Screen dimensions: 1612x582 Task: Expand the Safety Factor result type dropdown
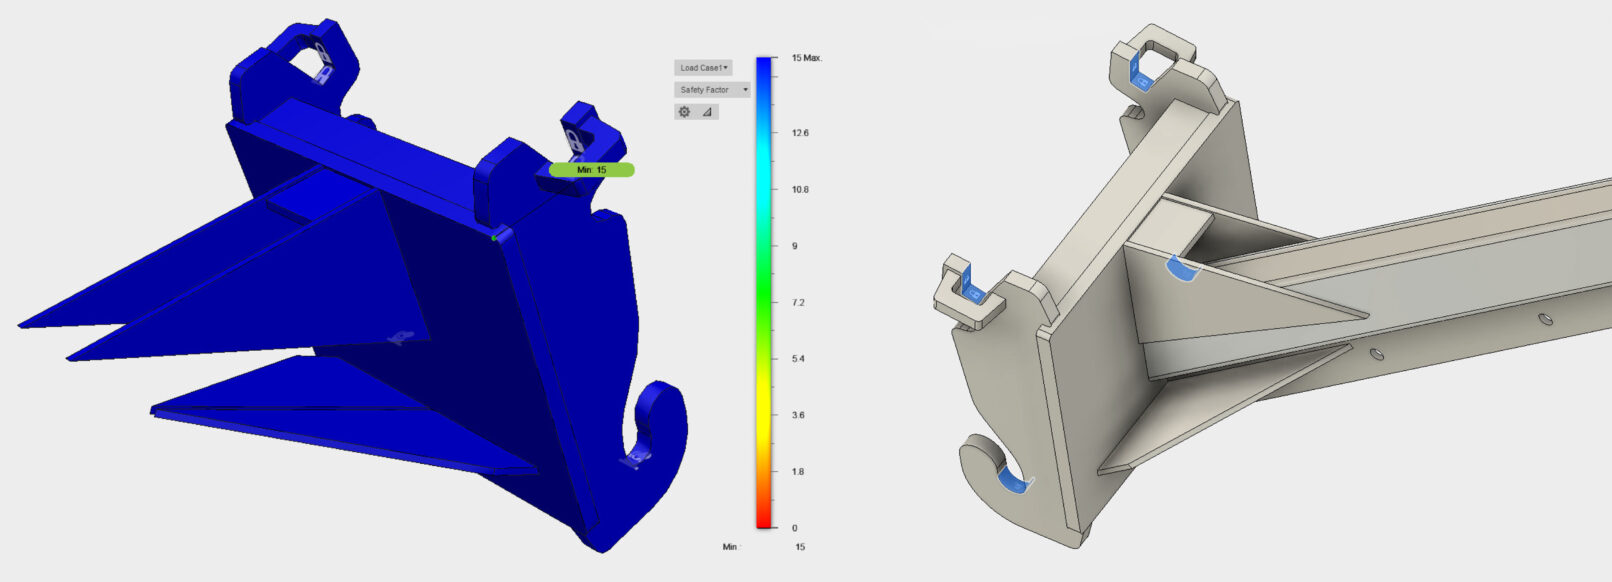(712, 90)
